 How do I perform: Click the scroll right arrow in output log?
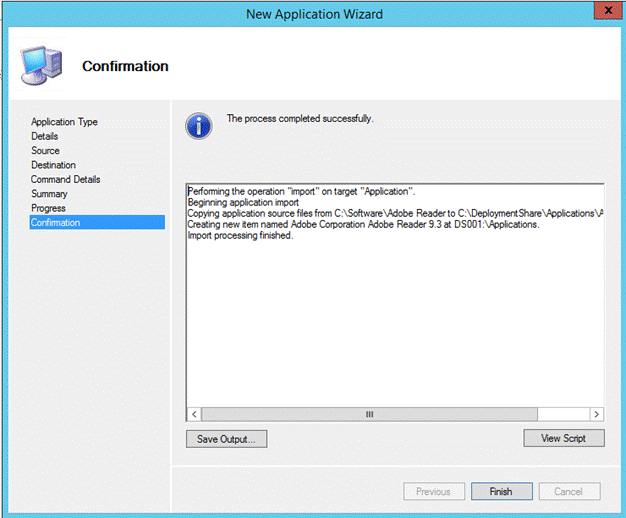(596, 414)
